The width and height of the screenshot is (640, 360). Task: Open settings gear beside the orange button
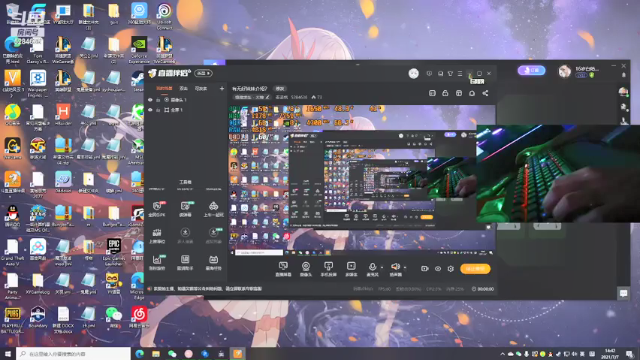click(x=451, y=269)
